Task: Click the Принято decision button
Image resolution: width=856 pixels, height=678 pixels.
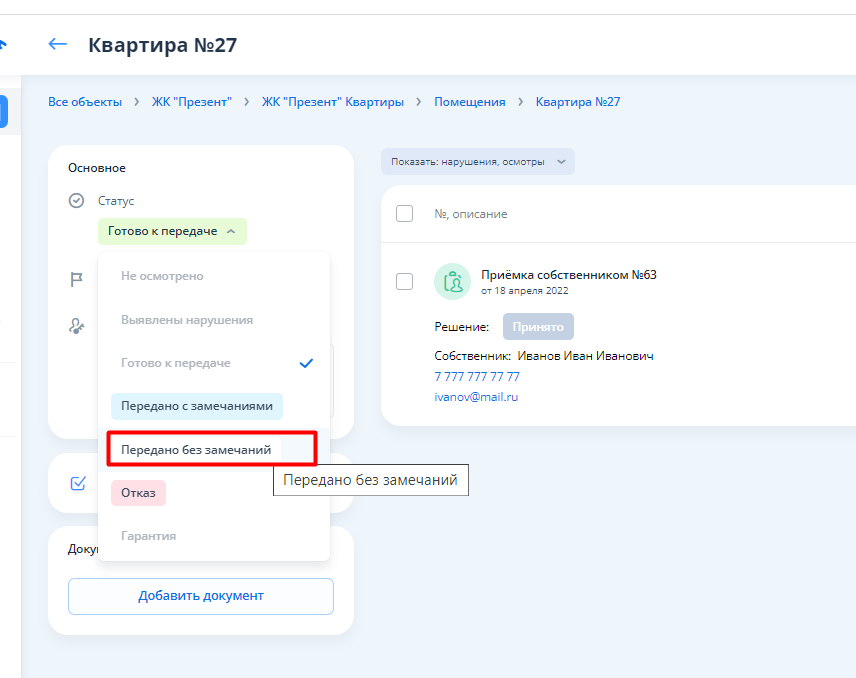Action: pyautogui.click(x=538, y=326)
